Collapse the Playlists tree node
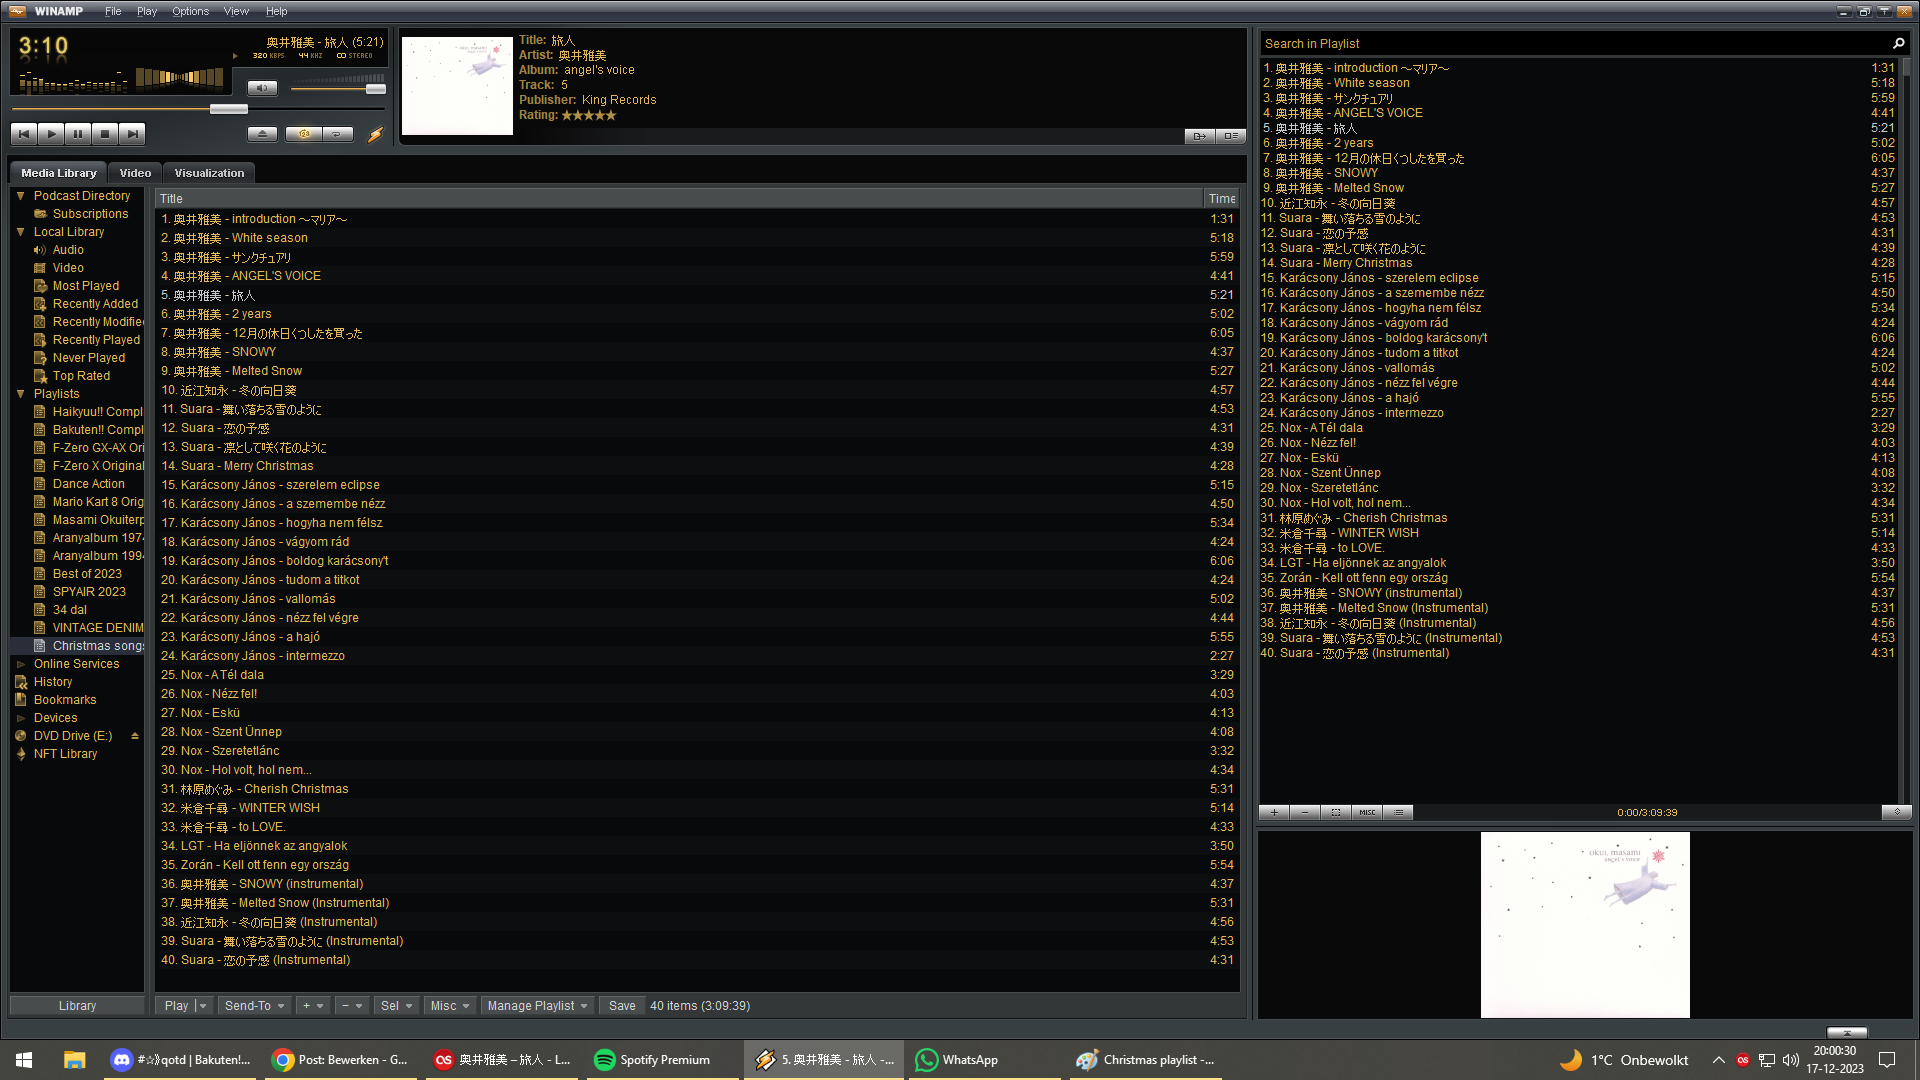The height and width of the screenshot is (1080, 1920). [20, 394]
